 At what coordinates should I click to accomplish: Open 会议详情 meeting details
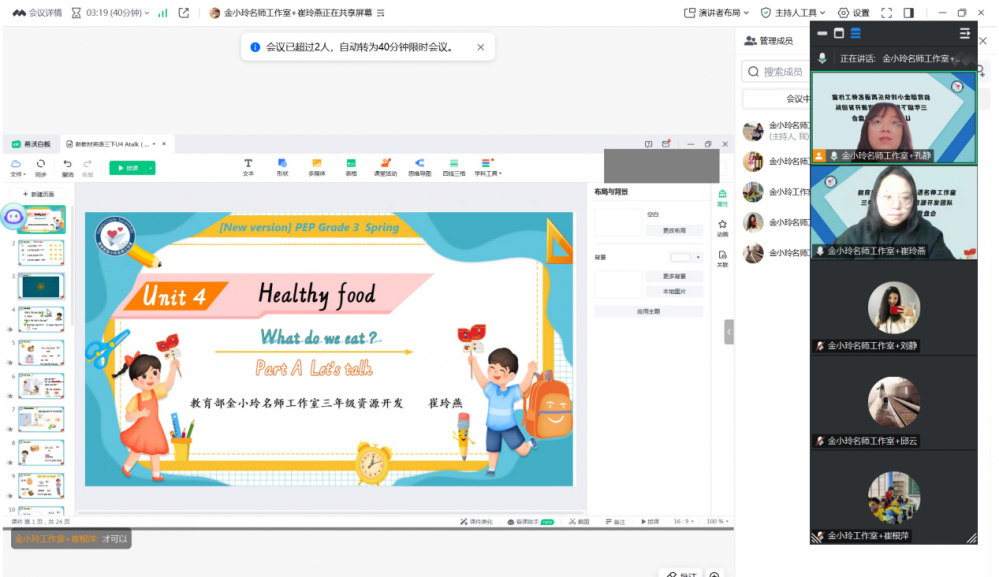[x=38, y=13]
